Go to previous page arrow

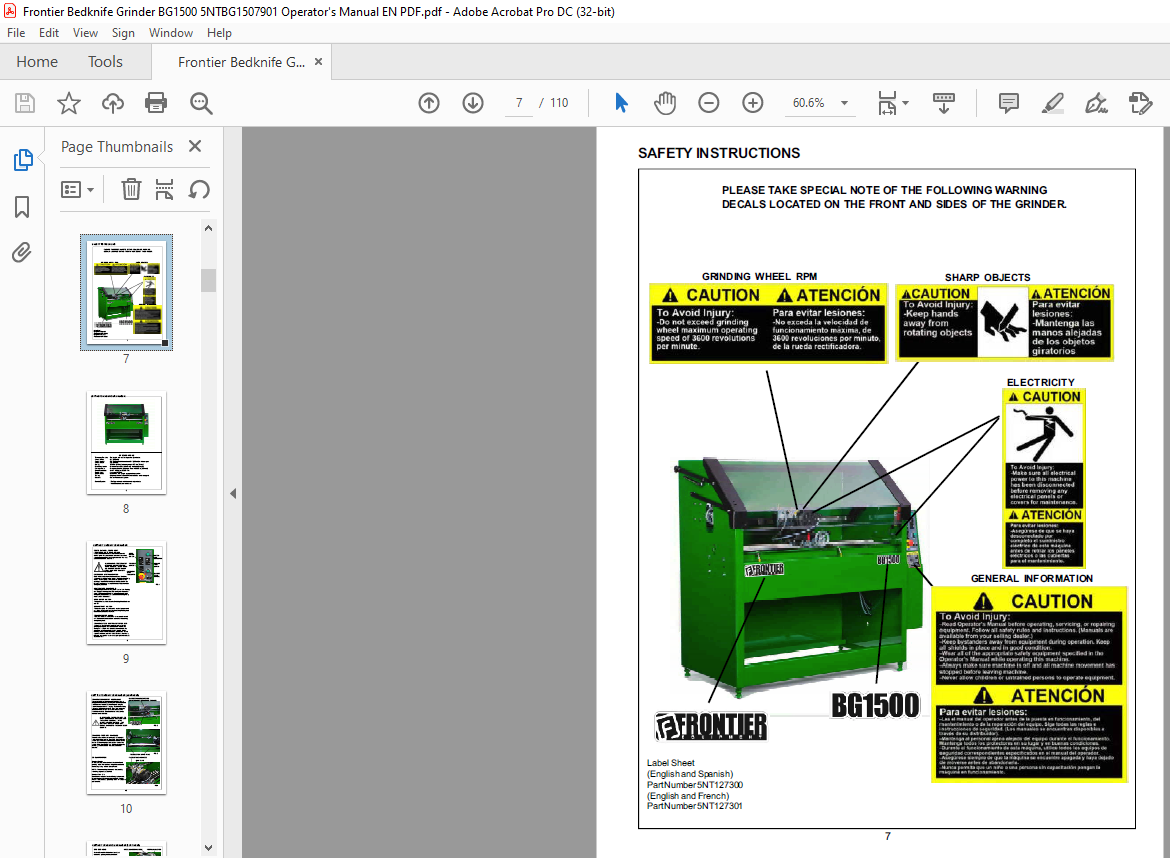pos(429,103)
